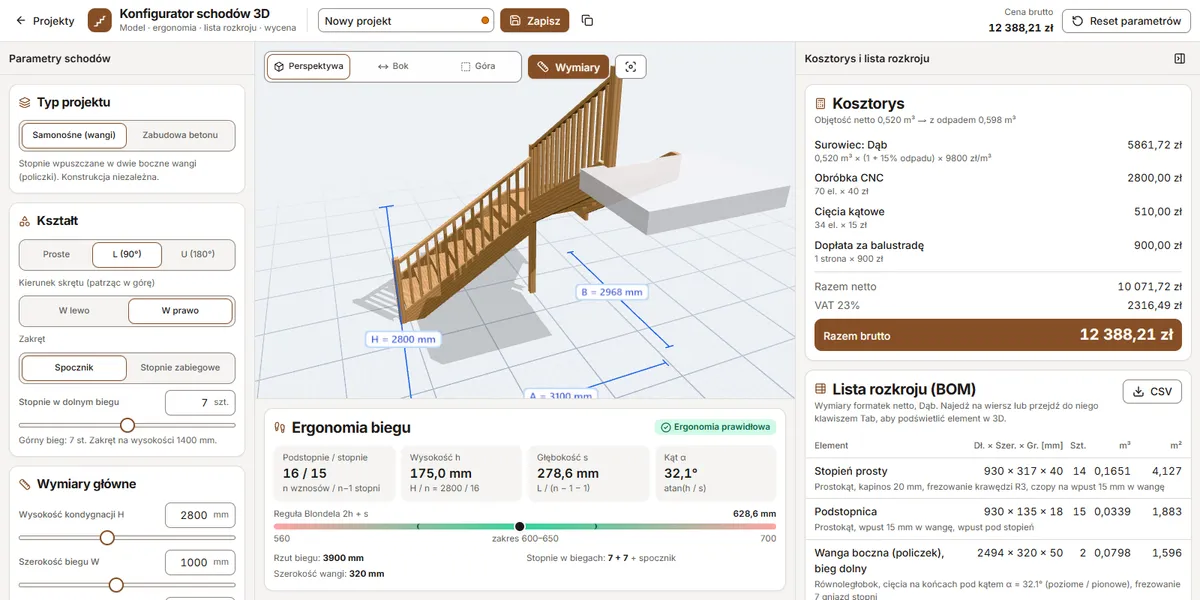1200x600 pixels.
Task: Save project with Zapisz button
Action: click(x=535, y=20)
